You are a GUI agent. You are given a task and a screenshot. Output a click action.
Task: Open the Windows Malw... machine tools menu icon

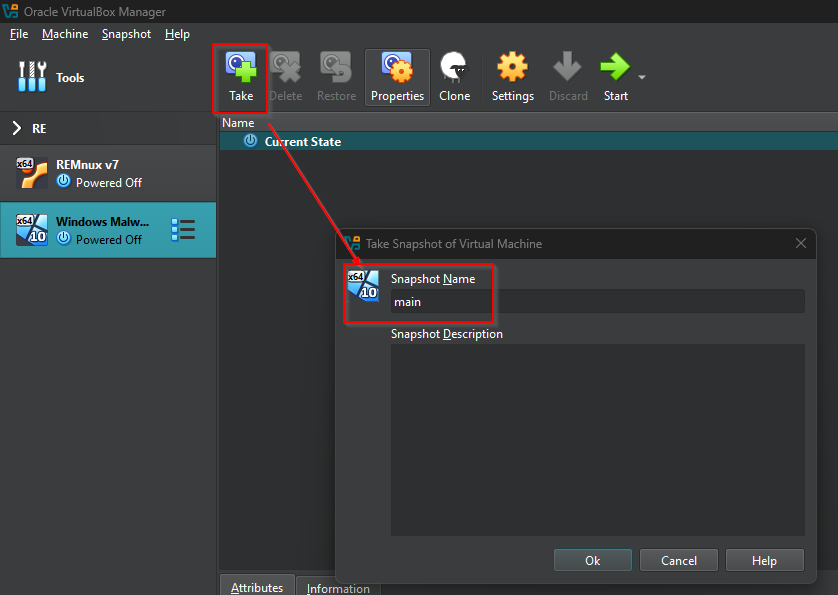[183, 230]
